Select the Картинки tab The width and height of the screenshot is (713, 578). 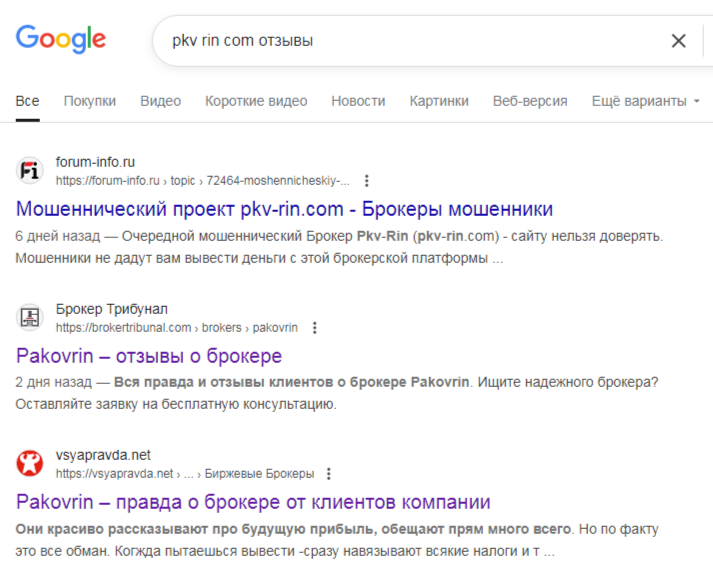[x=439, y=101]
